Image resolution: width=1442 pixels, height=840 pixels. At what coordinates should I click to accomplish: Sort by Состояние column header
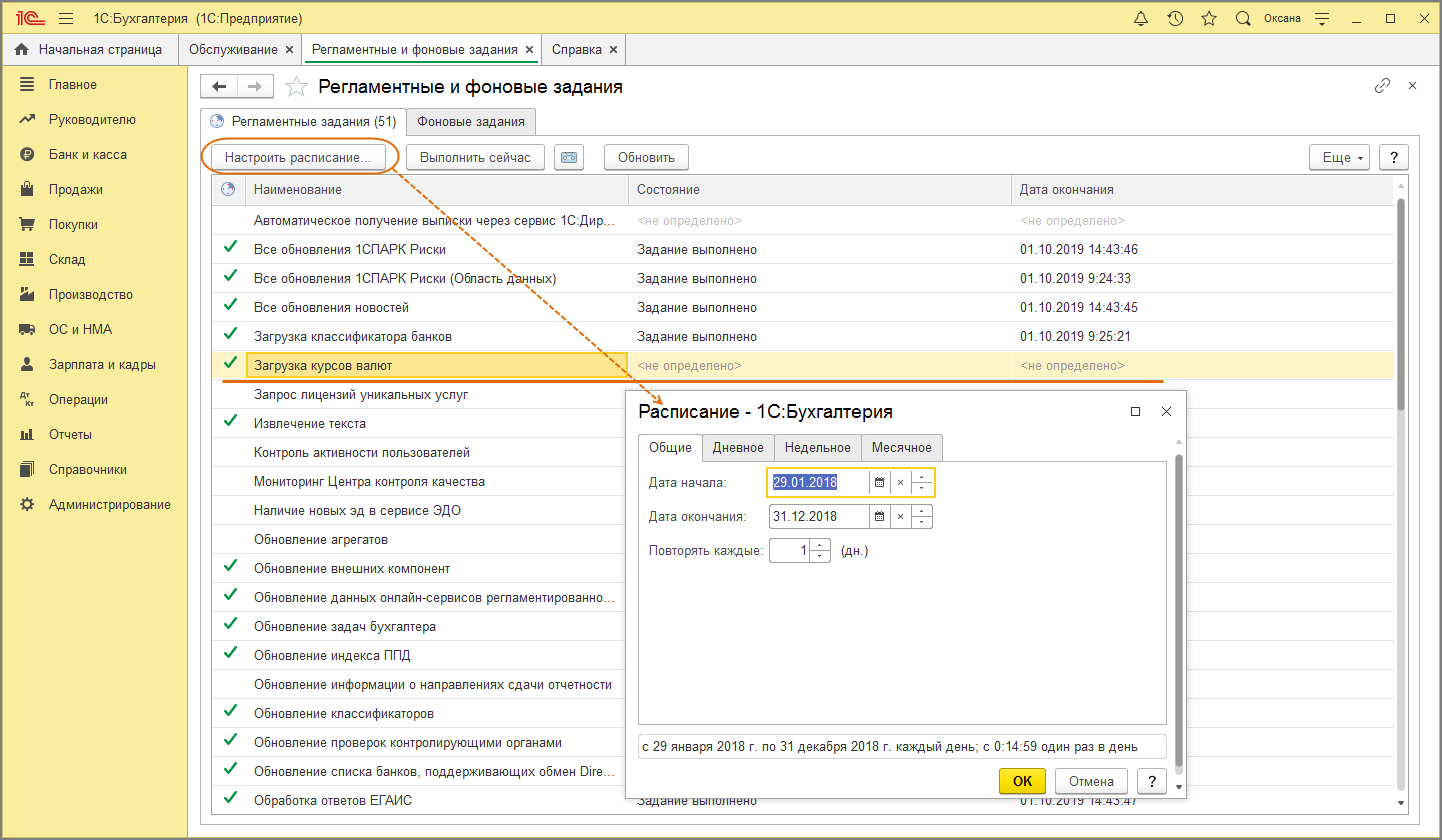pyautogui.click(x=820, y=190)
